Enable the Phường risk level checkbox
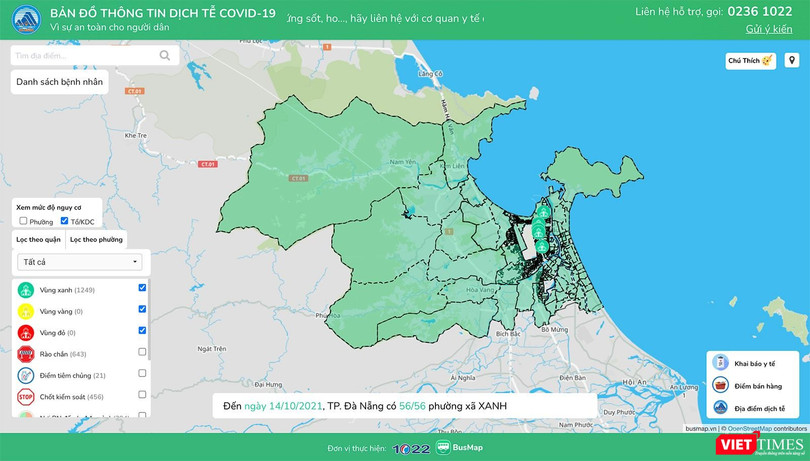 point(24,221)
